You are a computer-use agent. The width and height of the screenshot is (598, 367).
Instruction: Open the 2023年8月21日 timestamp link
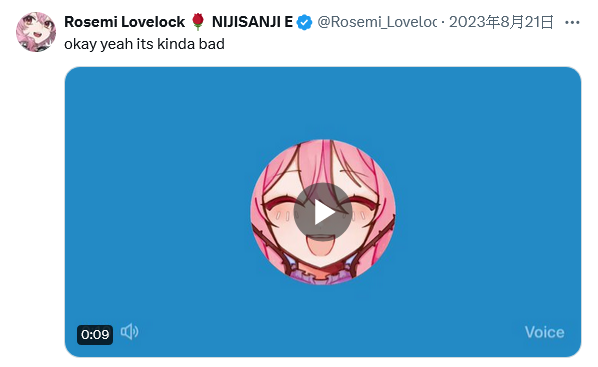click(x=501, y=22)
